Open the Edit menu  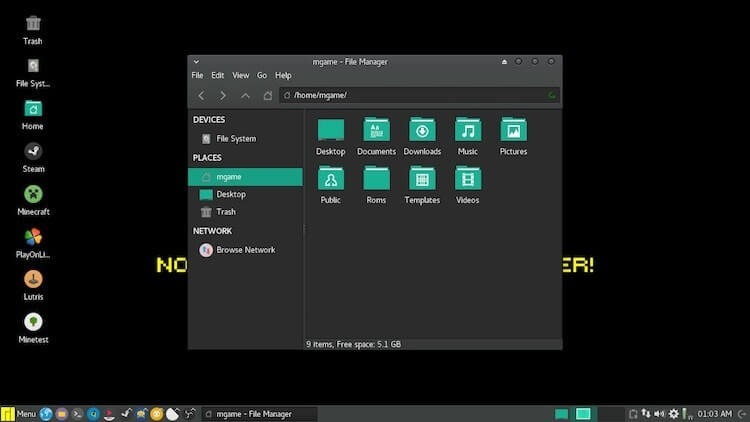(x=218, y=75)
